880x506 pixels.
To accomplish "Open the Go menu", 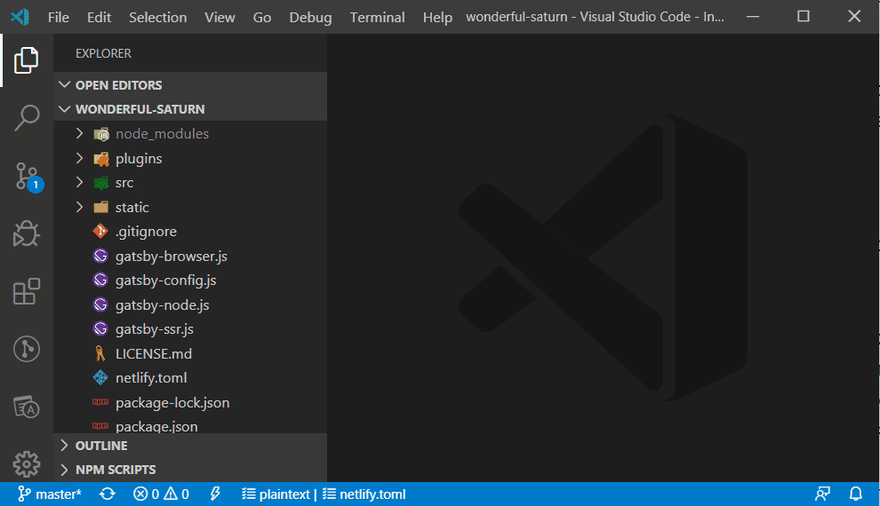I will [x=262, y=17].
